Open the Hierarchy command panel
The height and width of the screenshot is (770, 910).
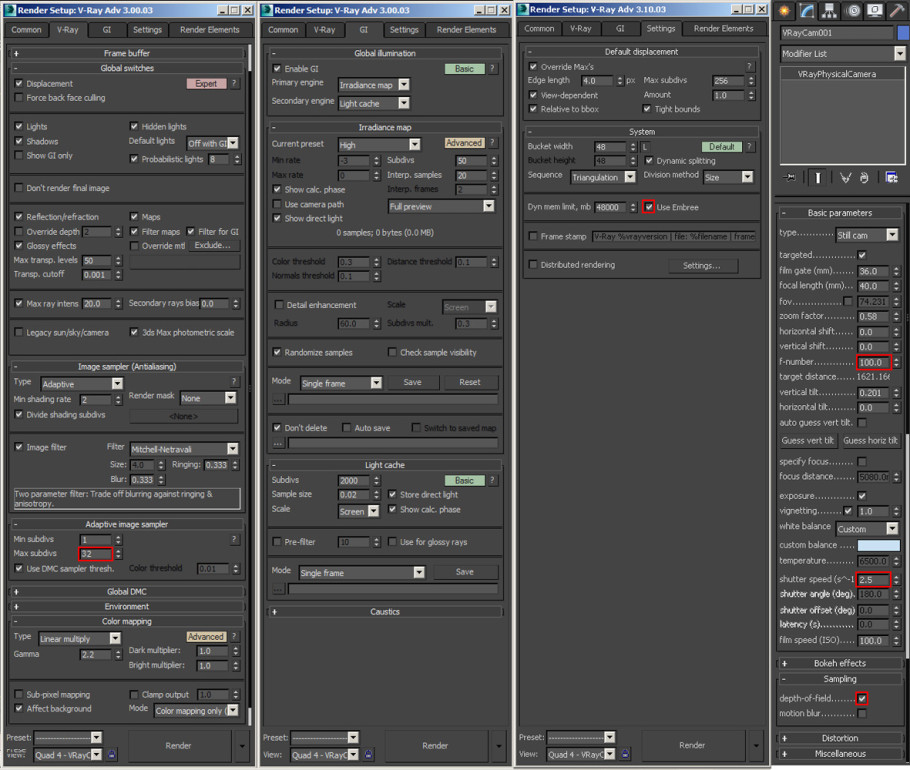point(829,10)
